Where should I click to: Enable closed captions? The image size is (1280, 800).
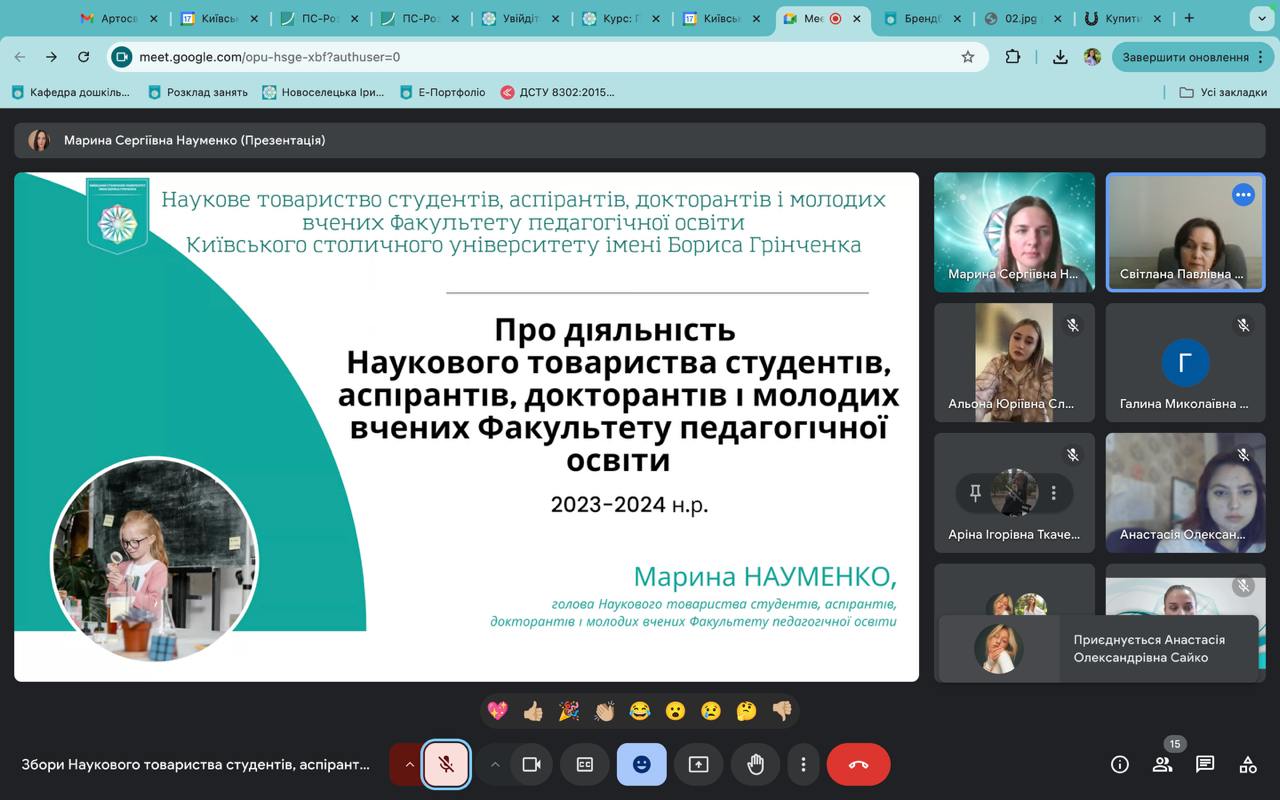pos(584,764)
